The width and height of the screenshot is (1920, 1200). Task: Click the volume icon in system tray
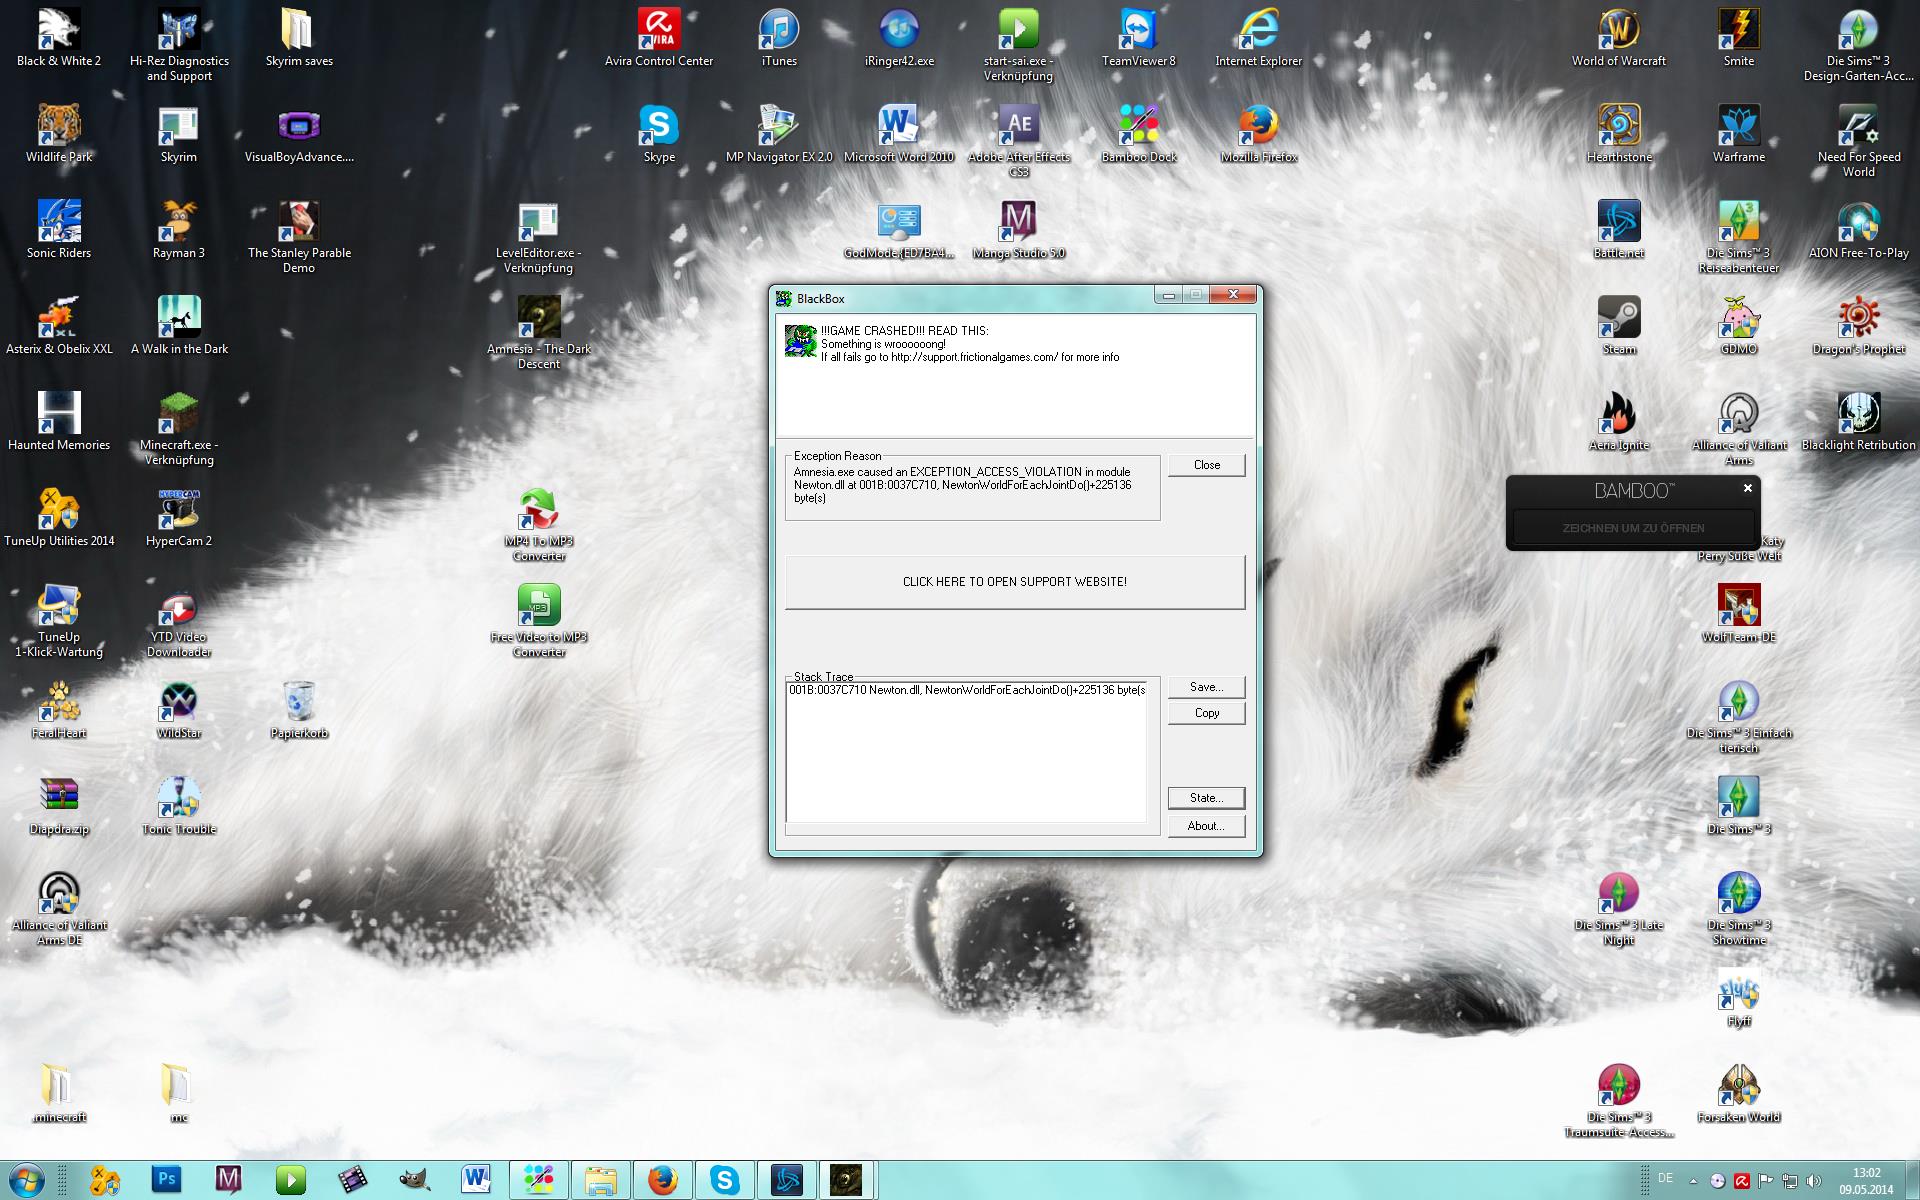1814,1181
